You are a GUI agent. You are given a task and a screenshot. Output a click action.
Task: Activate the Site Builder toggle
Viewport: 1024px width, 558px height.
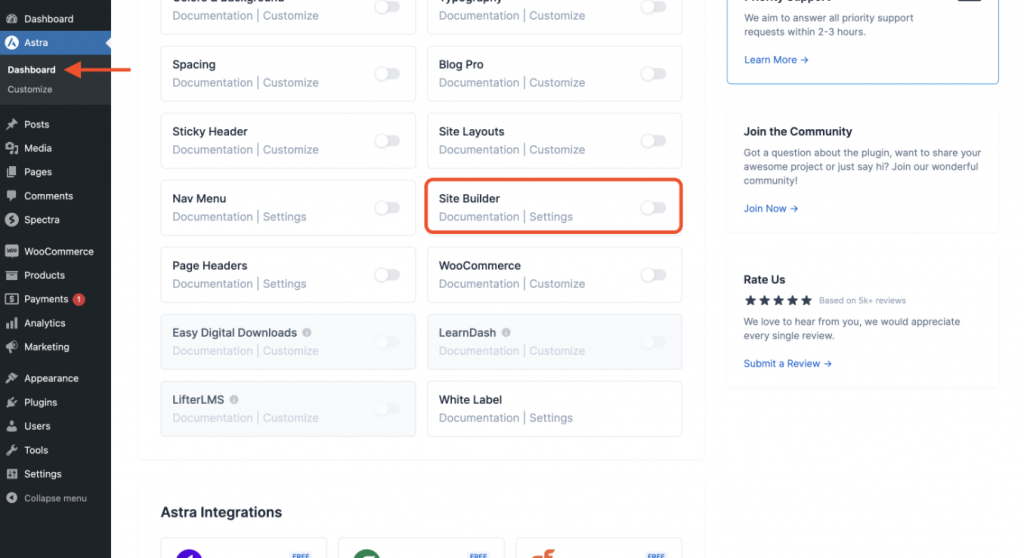pos(653,208)
